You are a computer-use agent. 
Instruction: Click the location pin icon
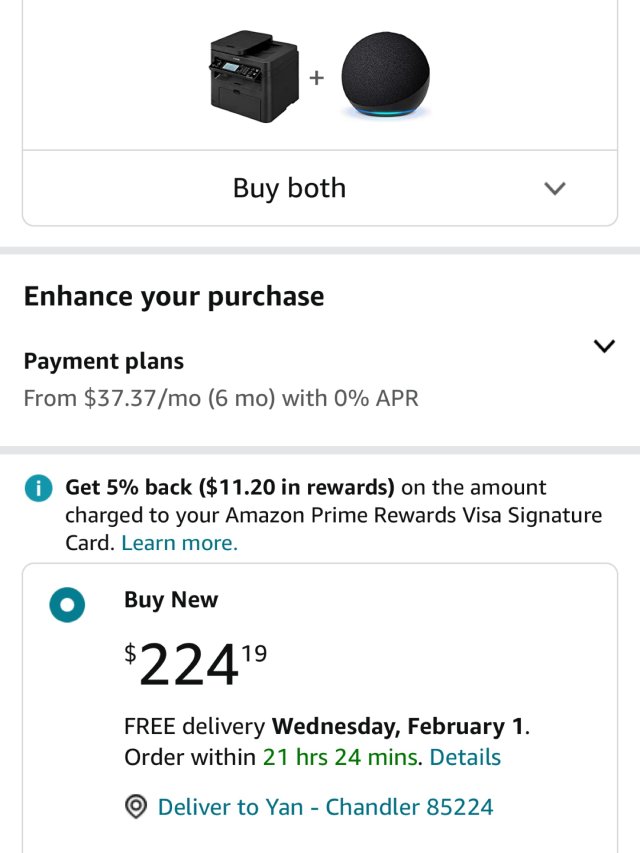[136, 807]
